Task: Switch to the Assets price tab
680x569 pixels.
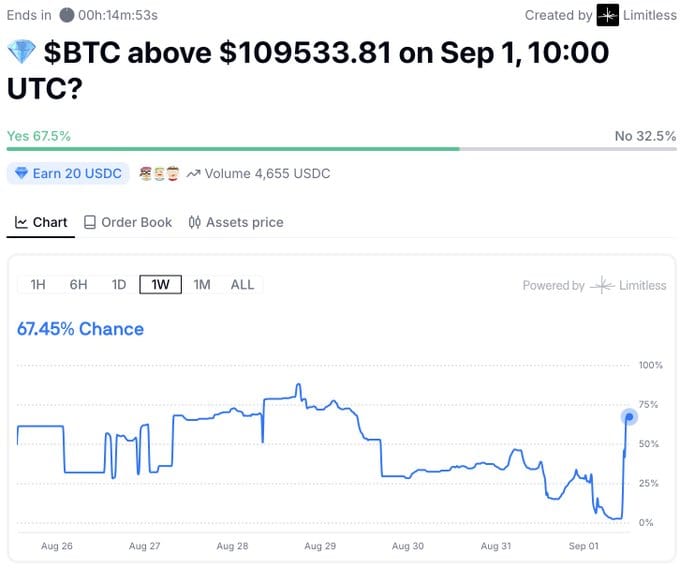Action: coord(236,222)
